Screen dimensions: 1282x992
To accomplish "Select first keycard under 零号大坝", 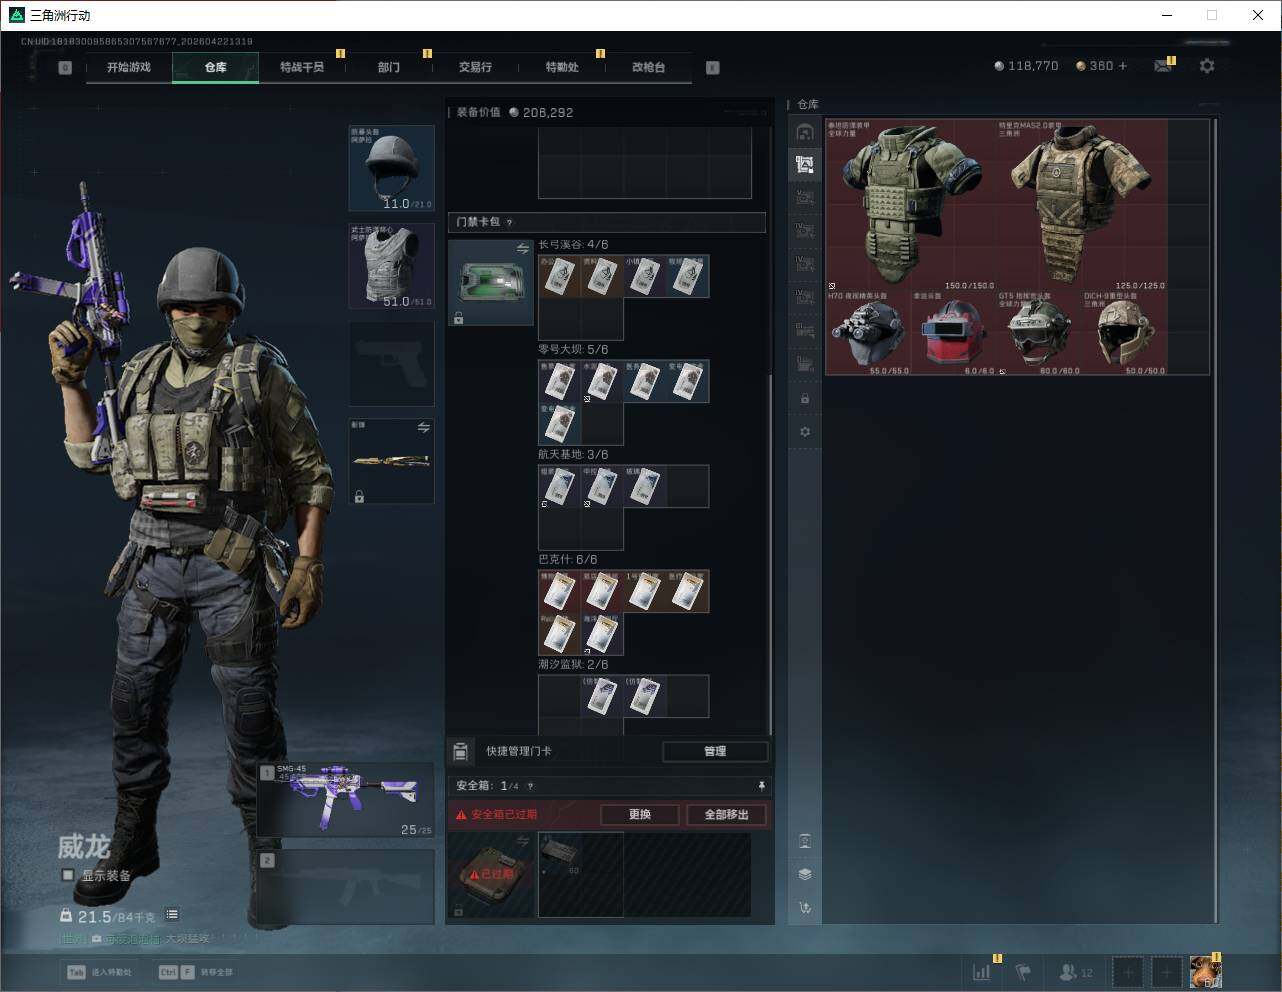I will pyautogui.click(x=560, y=381).
